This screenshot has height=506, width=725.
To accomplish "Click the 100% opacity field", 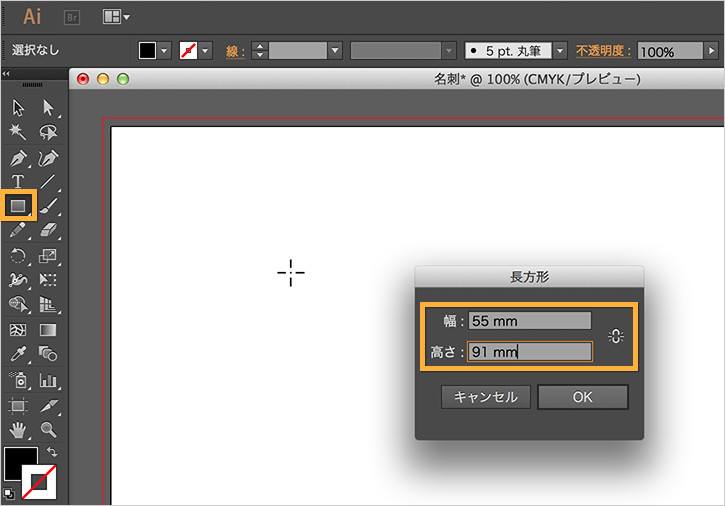I will pyautogui.click(x=670, y=51).
